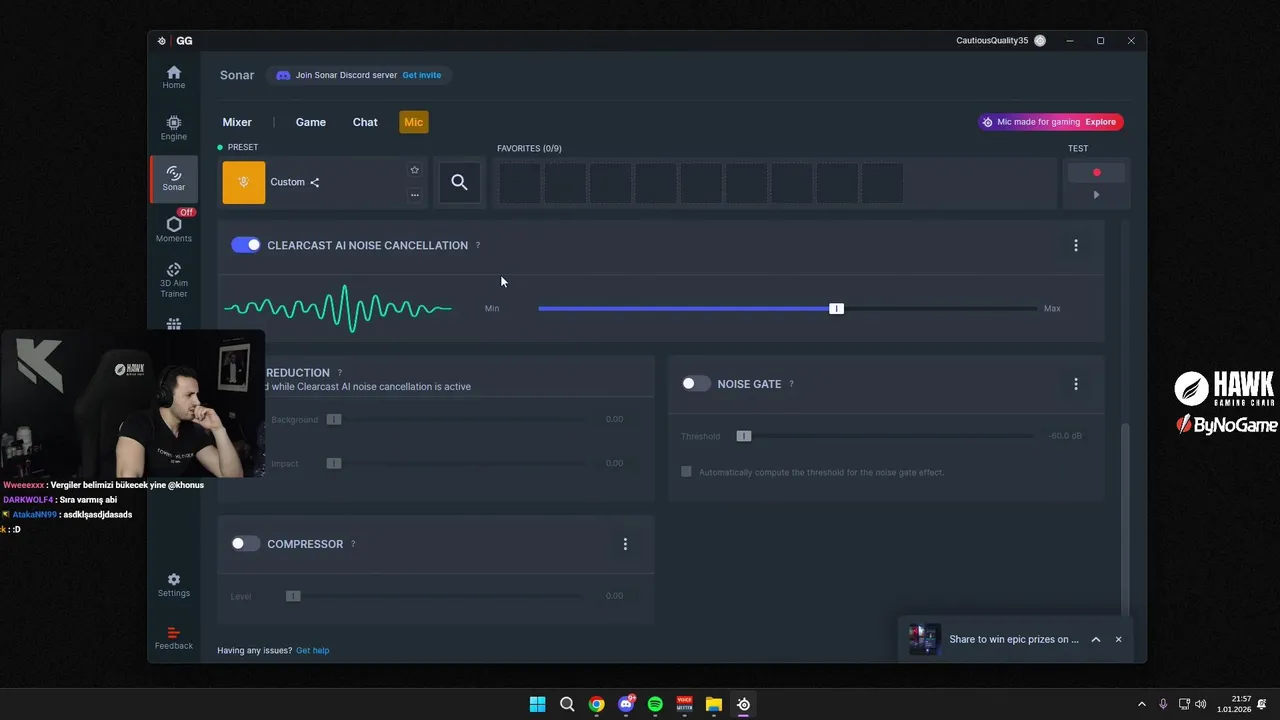The height and width of the screenshot is (720, 1280).
Task: Open File Explorer from the taskbar
Action: [714, 704]
